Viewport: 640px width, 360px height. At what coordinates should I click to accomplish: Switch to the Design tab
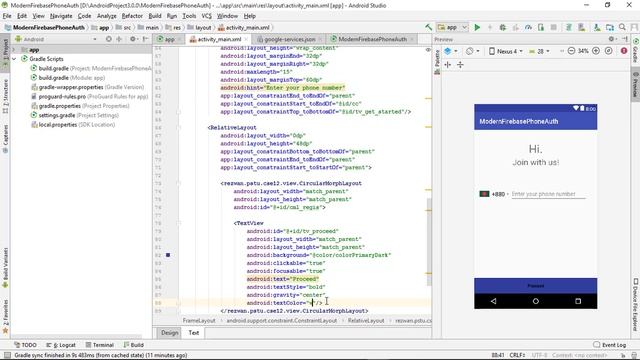[x=169, y=333]
